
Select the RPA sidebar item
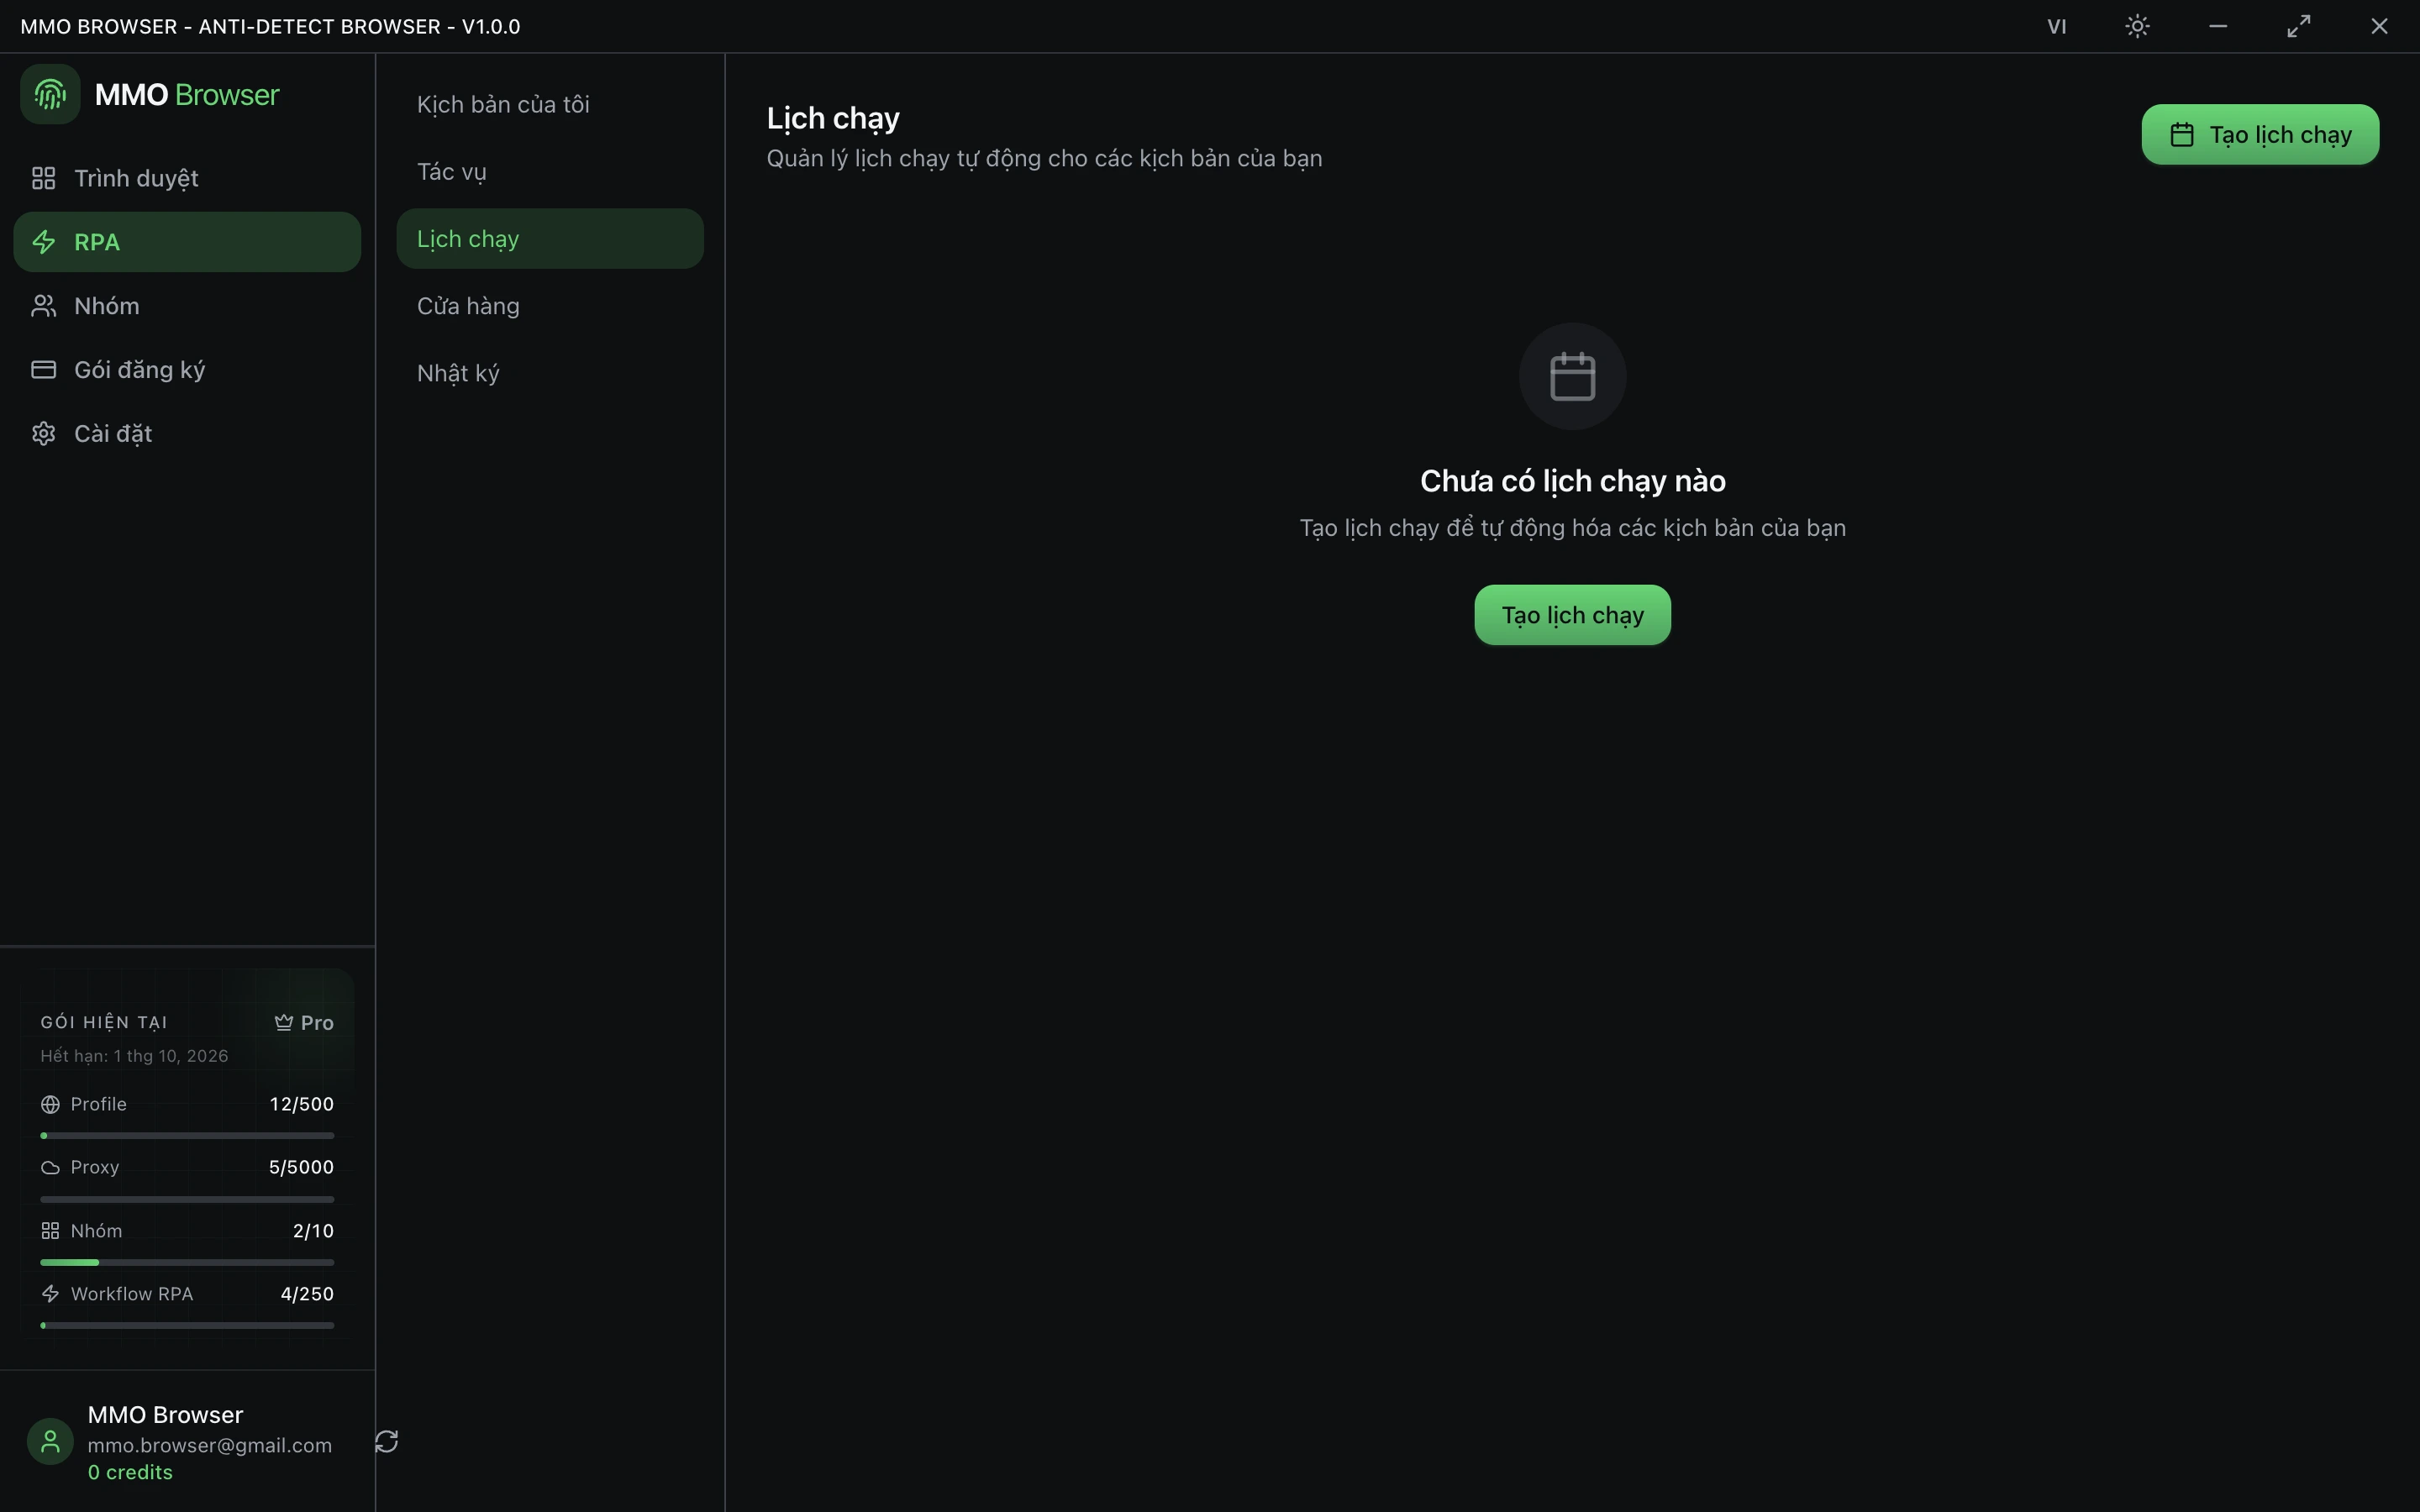click(x=187, y=242)
